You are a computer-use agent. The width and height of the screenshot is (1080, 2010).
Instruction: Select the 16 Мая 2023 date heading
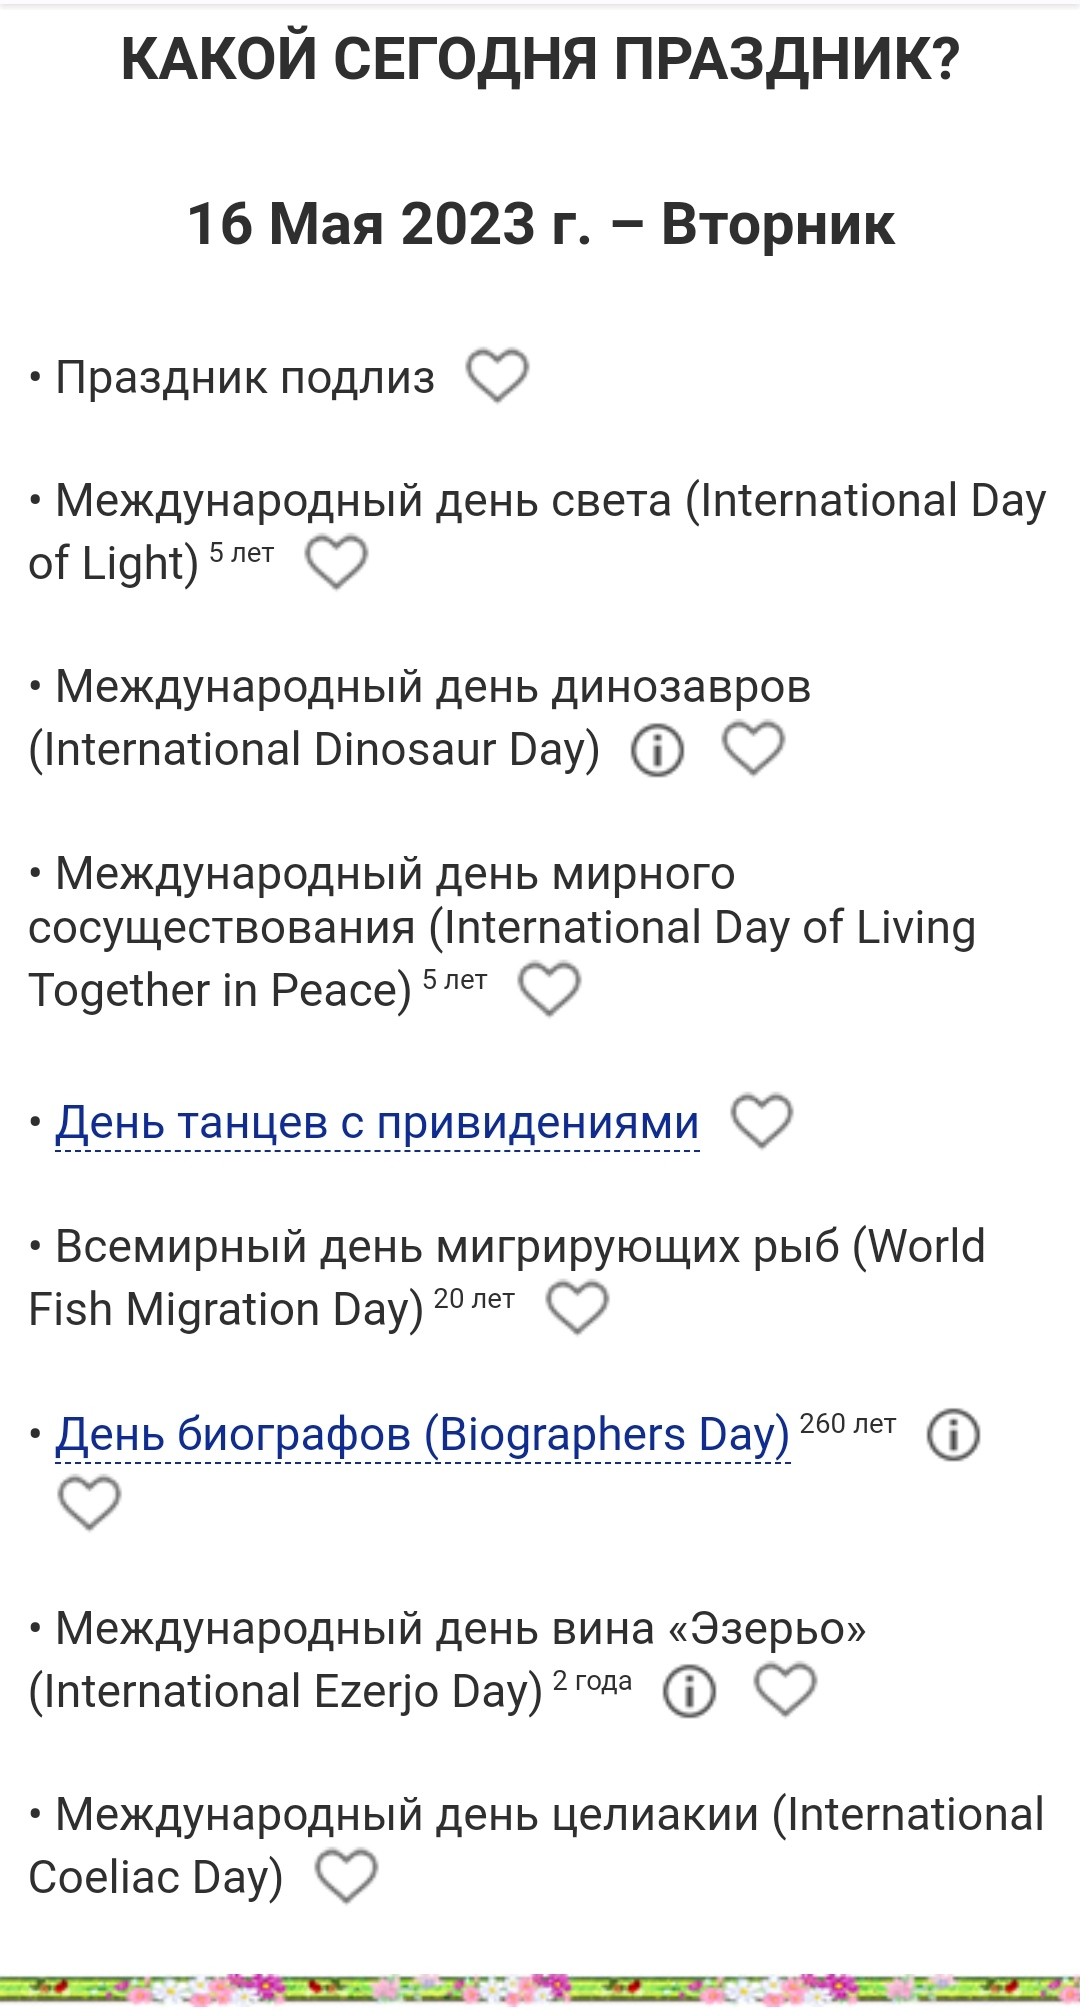540,223
